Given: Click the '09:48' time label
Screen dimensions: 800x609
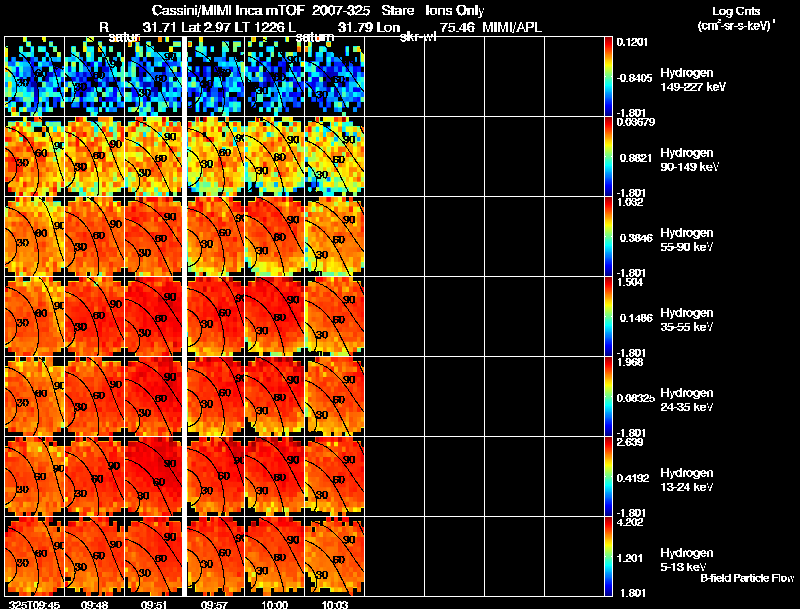Looking at the screenshot, I should (92, 605).
